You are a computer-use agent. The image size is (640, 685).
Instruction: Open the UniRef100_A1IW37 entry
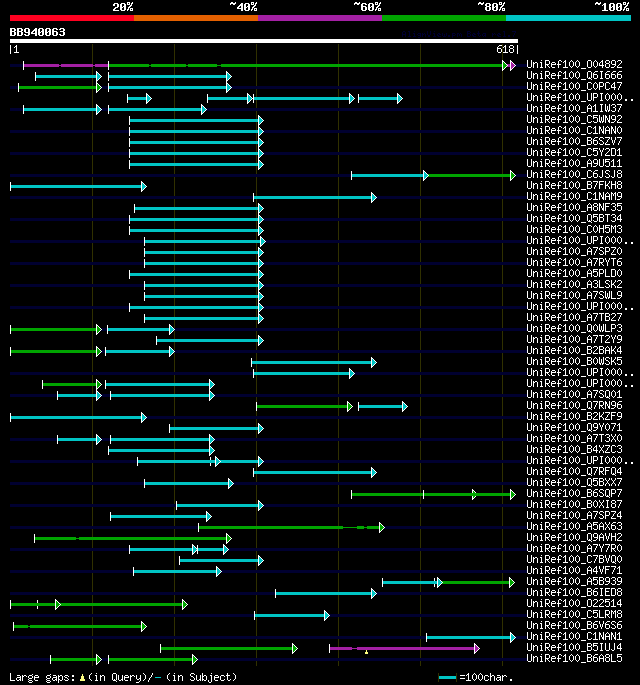click(x=574, y=108)
